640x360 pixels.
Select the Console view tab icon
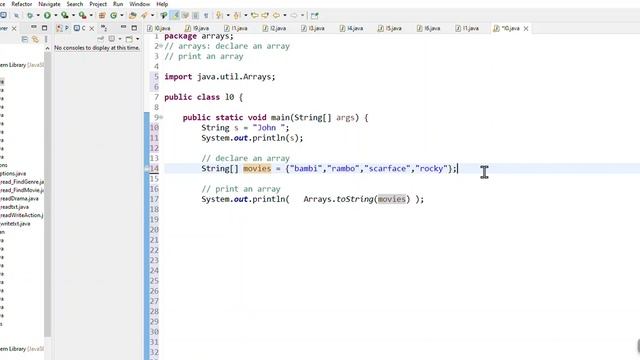[76, 28]
